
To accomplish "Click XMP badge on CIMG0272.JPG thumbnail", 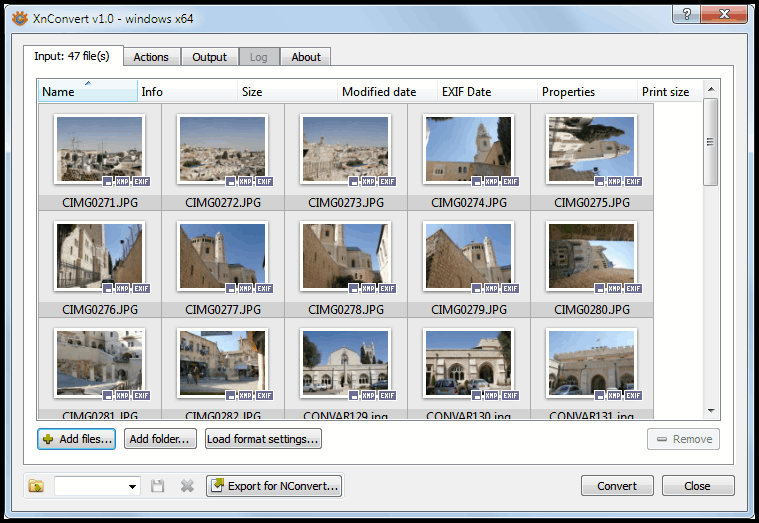I will click(x=245, y=182).
